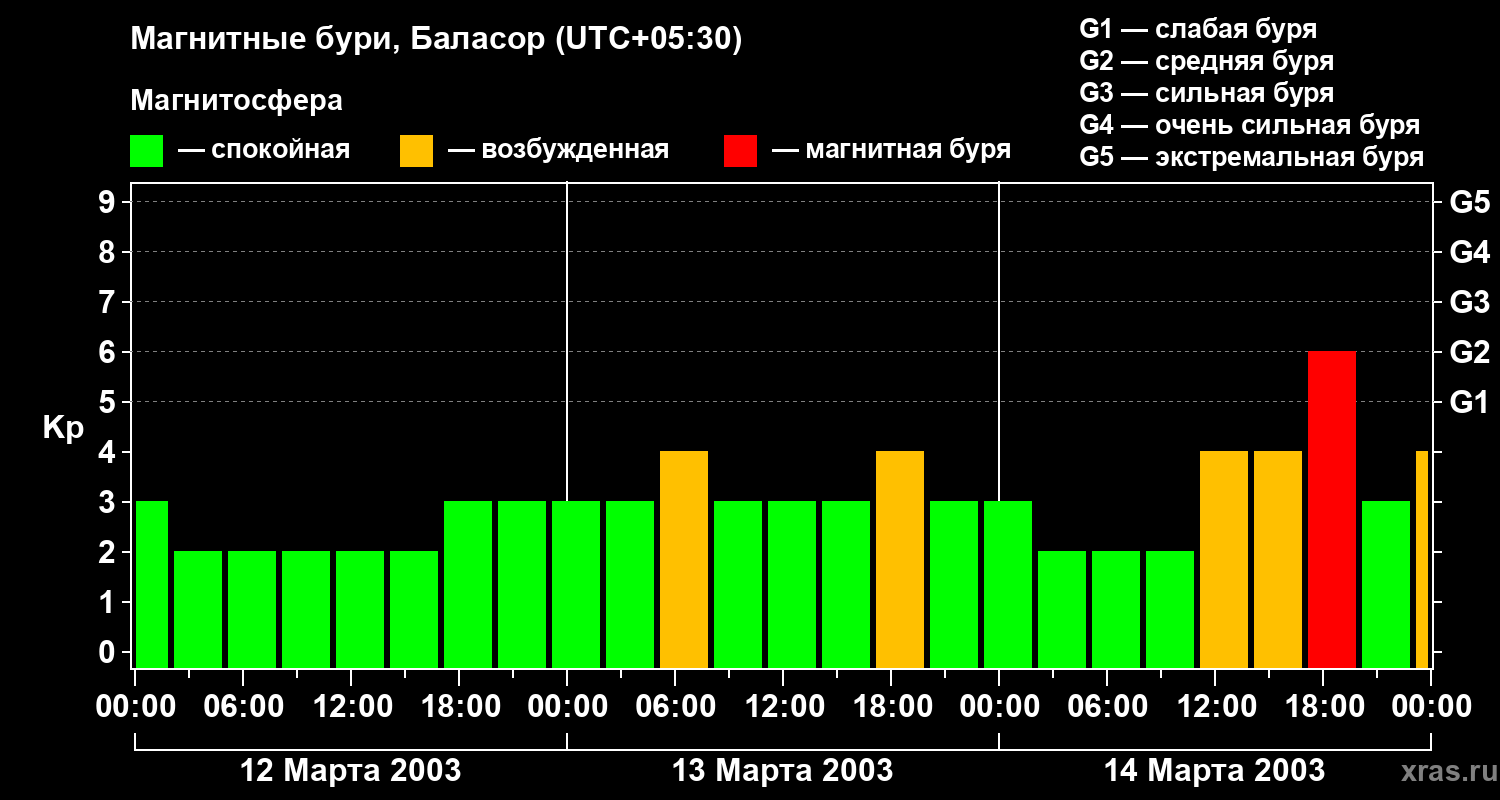Viewport: 1500px width, 800px height.
Task: Select the green Kp 2 bar at 06:00, 12 March
Action: tap(252, 610)
